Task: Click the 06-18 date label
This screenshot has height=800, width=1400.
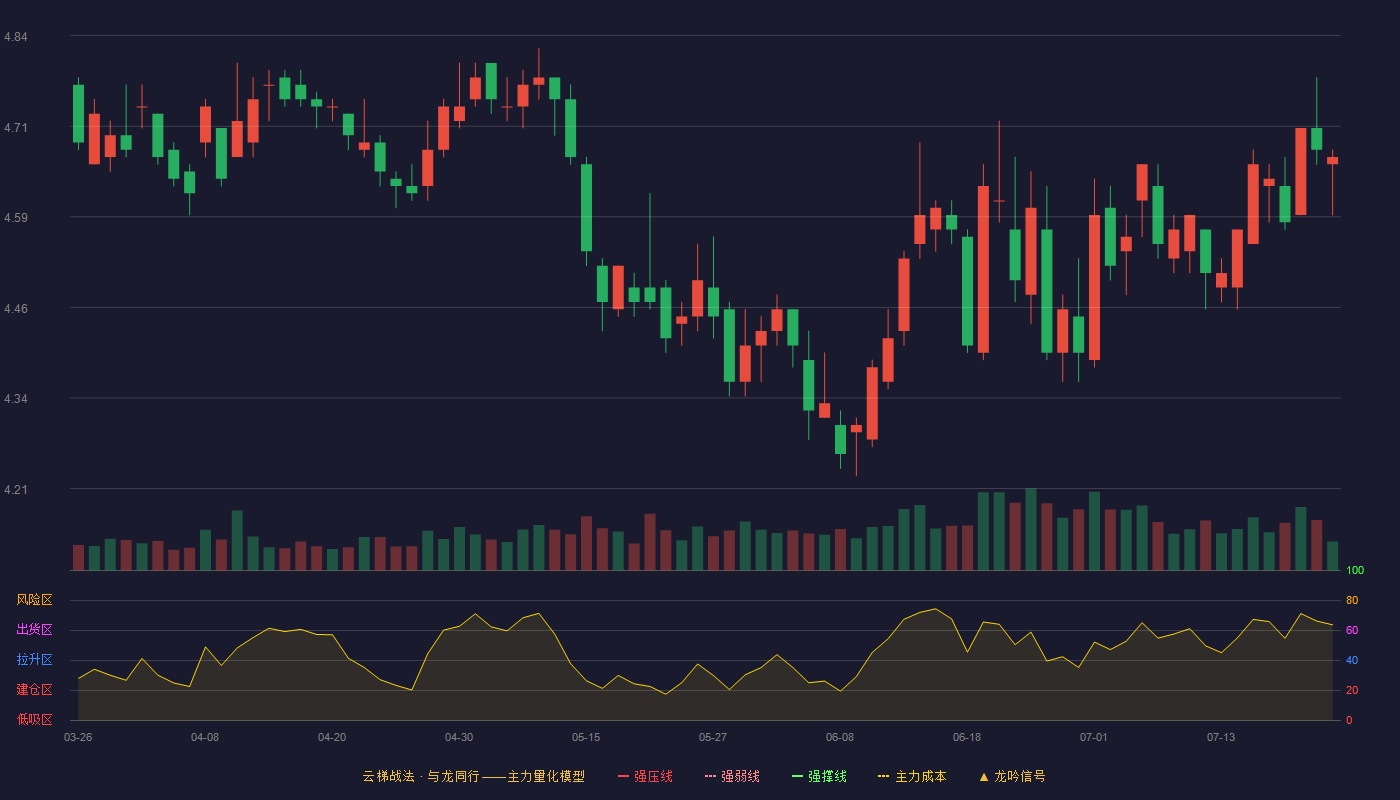Action: click(x=967, y=737)
